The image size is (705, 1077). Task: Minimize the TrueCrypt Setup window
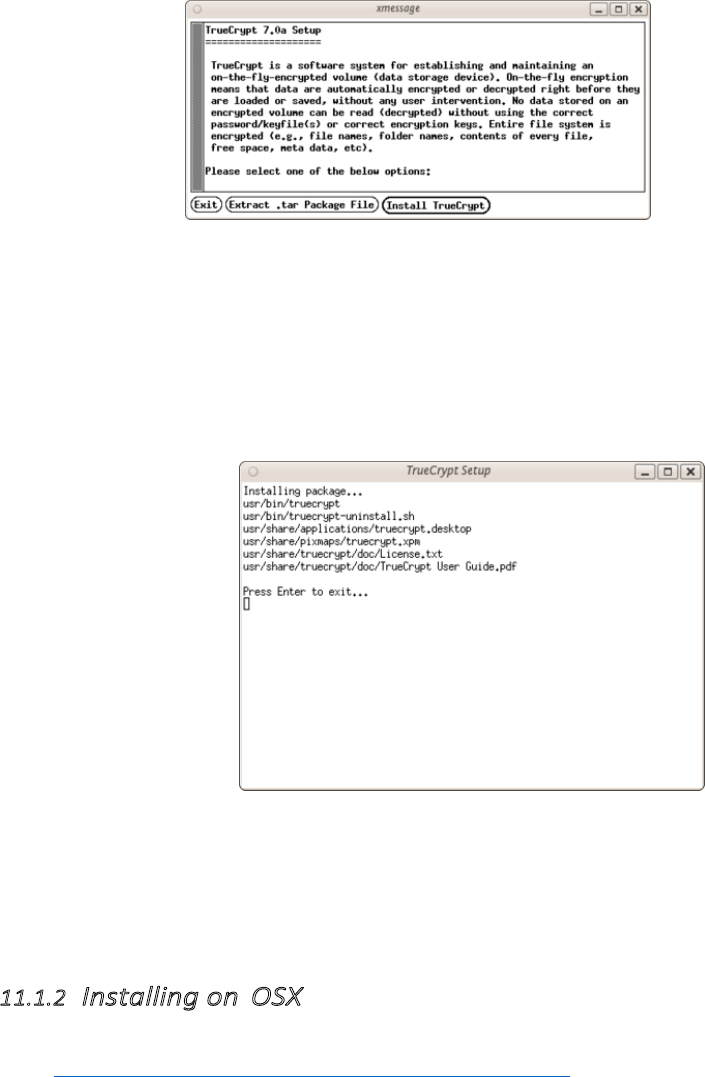tap(645, 472)
